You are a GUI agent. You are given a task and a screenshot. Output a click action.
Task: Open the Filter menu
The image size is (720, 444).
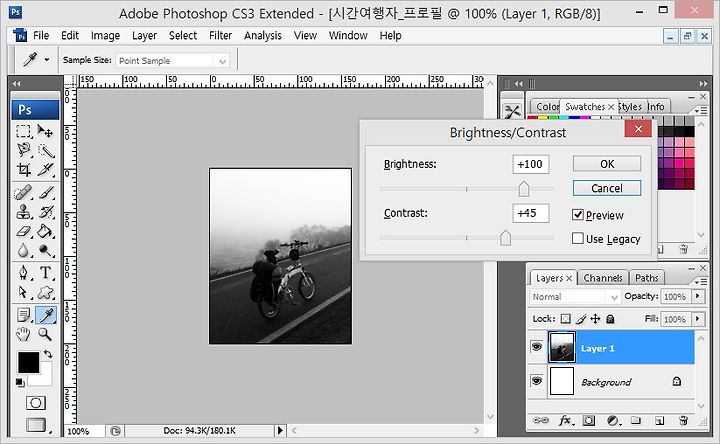point(220,35)
